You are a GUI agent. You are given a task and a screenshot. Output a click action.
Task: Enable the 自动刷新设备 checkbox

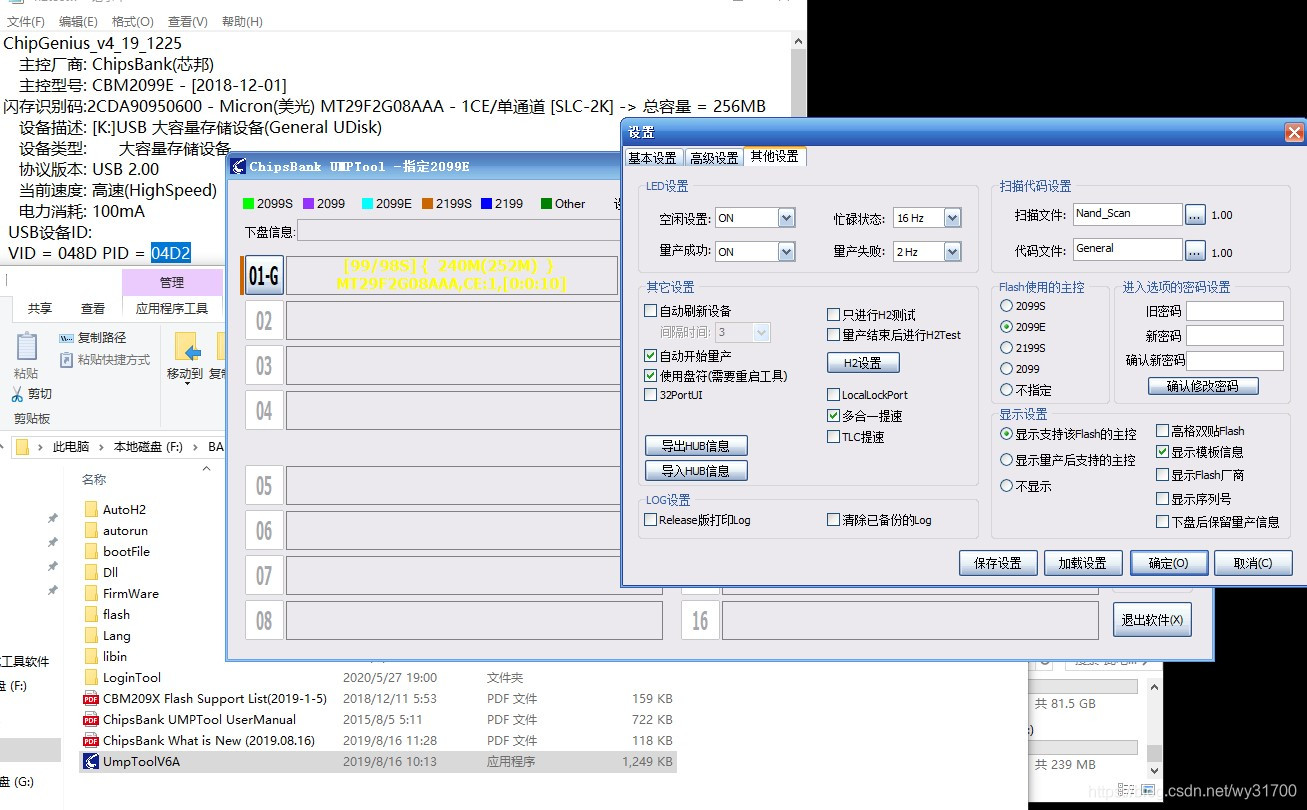point(651,311)
